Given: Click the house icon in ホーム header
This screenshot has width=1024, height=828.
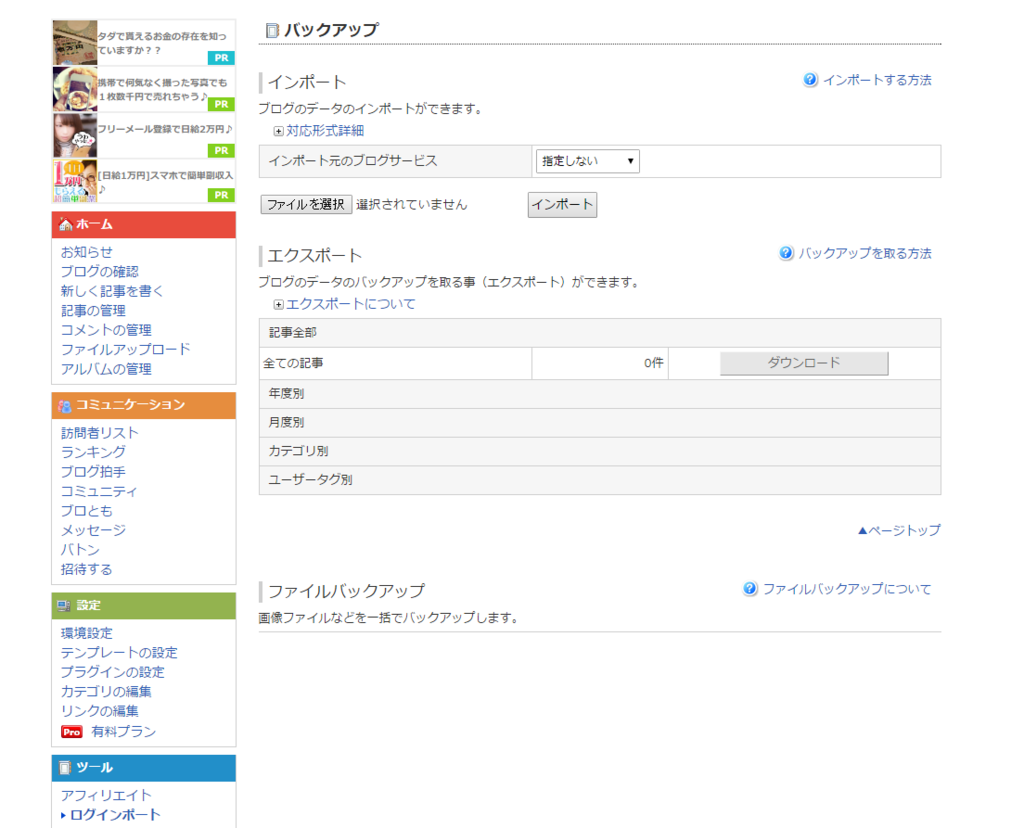Looking at the screenshot, I should click(65, 225).
